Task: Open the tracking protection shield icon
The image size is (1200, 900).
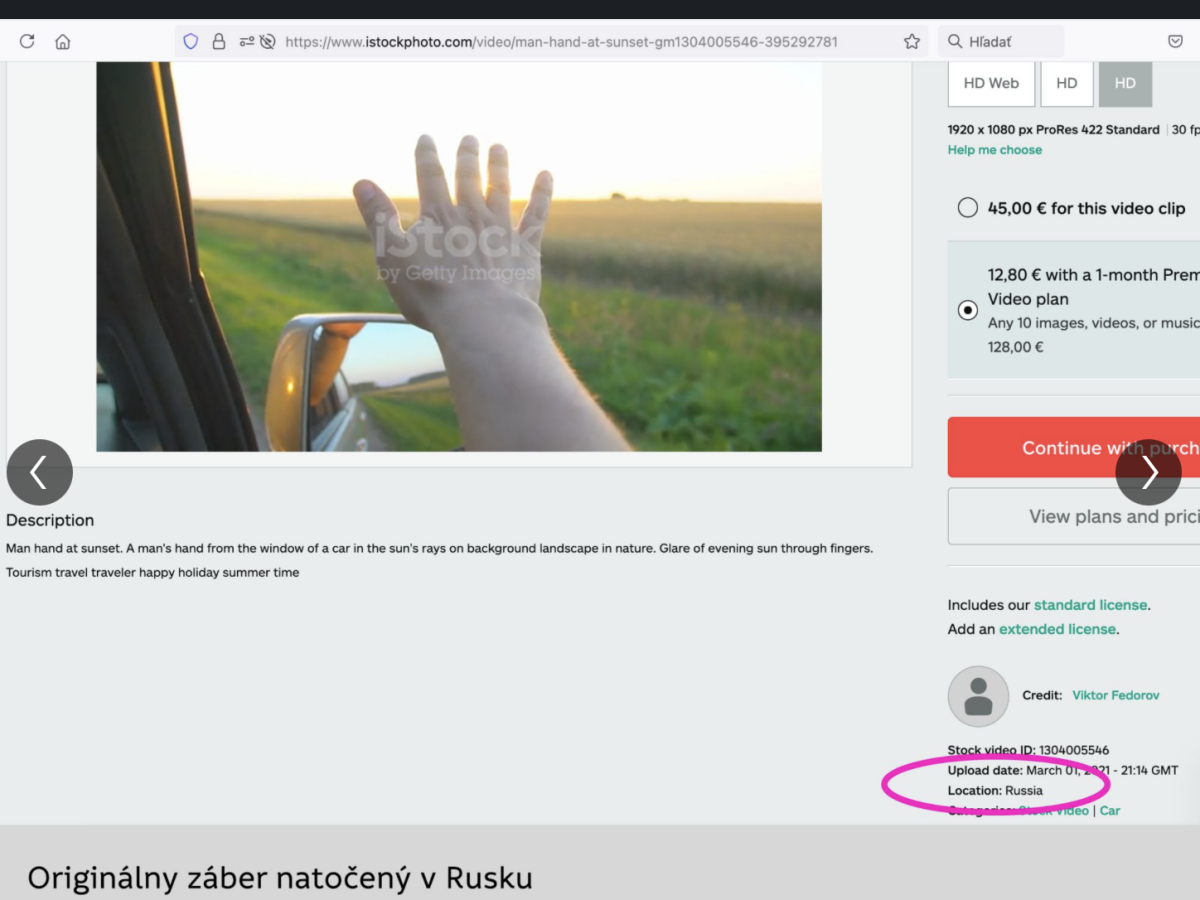Action: tap(191, 42)
